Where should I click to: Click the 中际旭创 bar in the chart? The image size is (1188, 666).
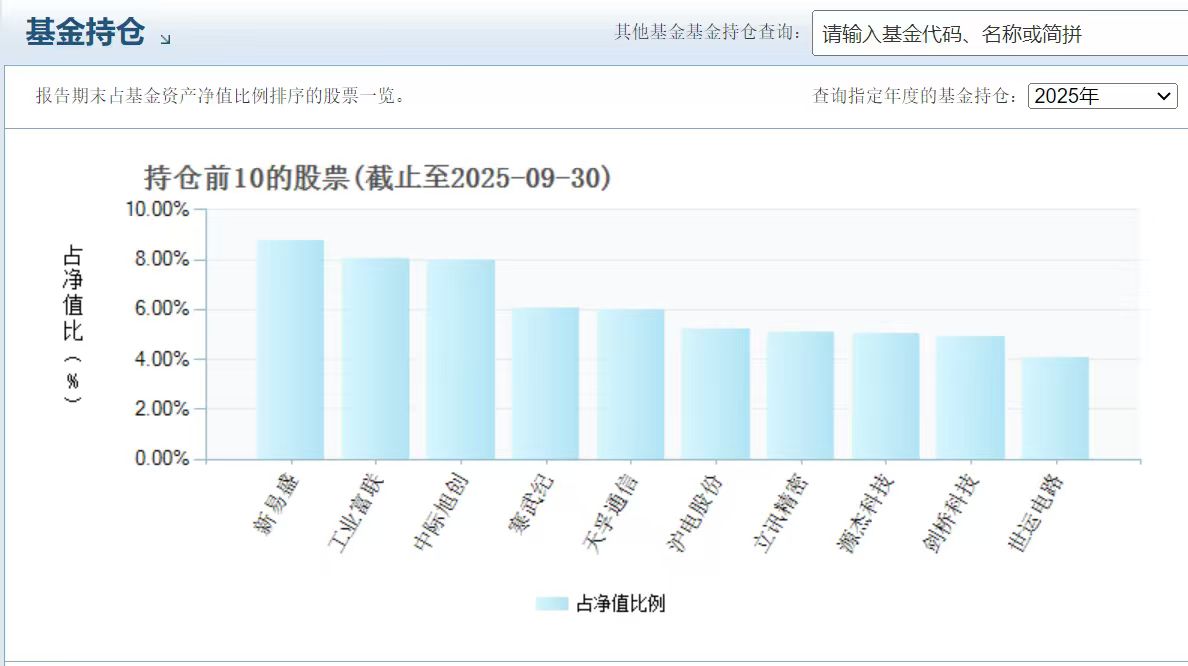tap(461, 359)
